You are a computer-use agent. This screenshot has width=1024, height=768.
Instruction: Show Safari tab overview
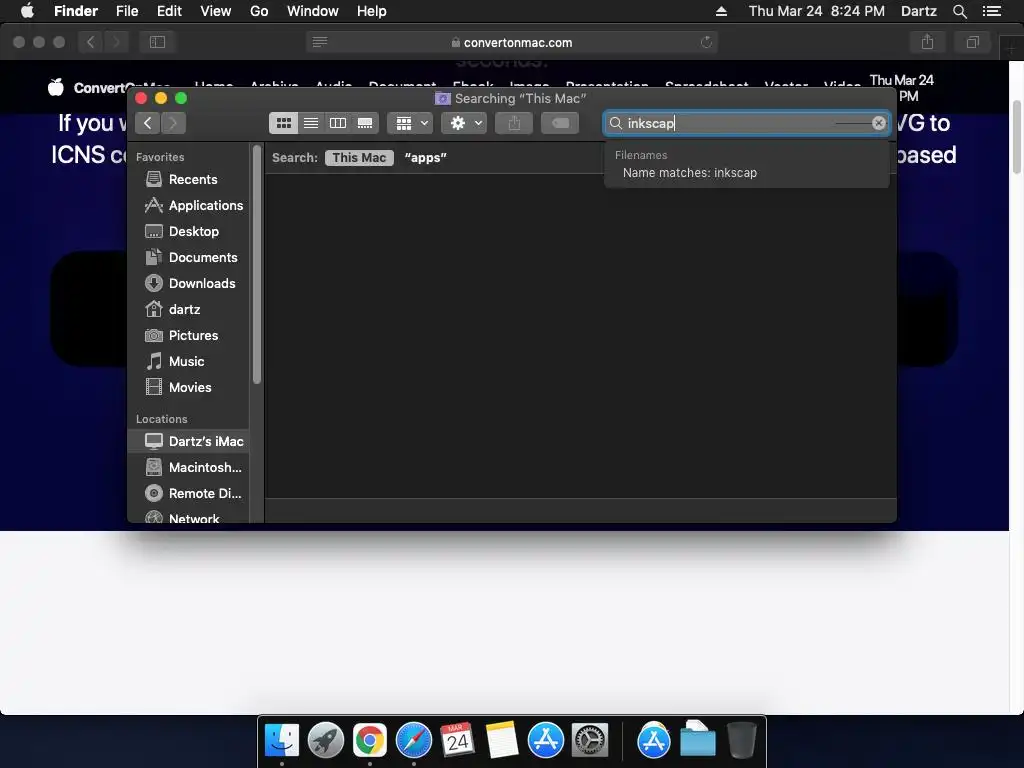[x=972, y=42]
